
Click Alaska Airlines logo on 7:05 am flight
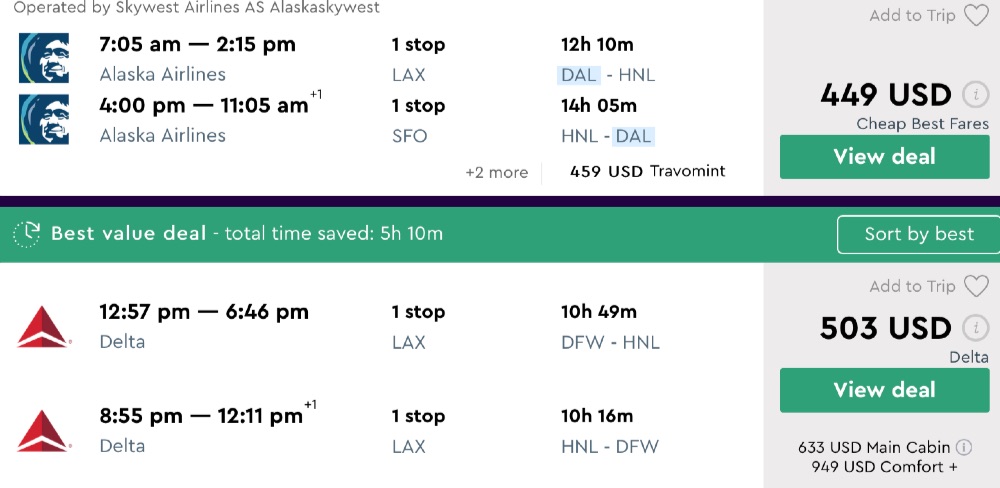pos(44,58)
